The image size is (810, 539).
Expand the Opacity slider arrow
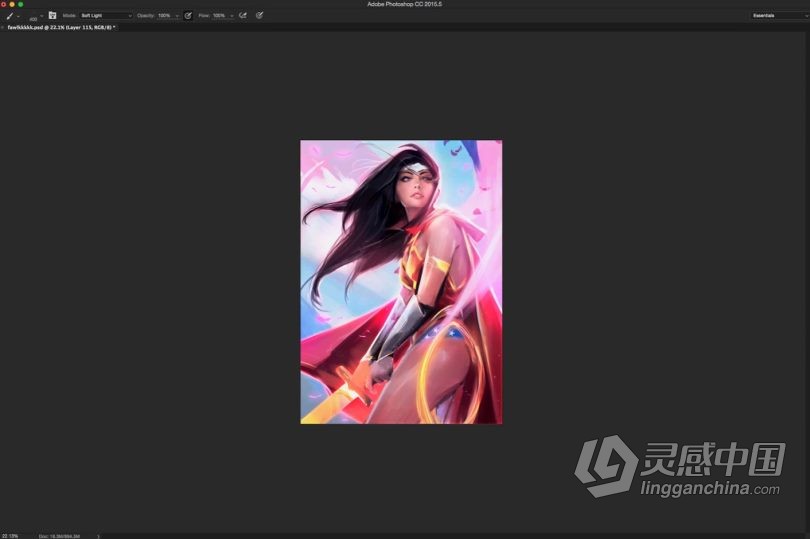point(177,16)
